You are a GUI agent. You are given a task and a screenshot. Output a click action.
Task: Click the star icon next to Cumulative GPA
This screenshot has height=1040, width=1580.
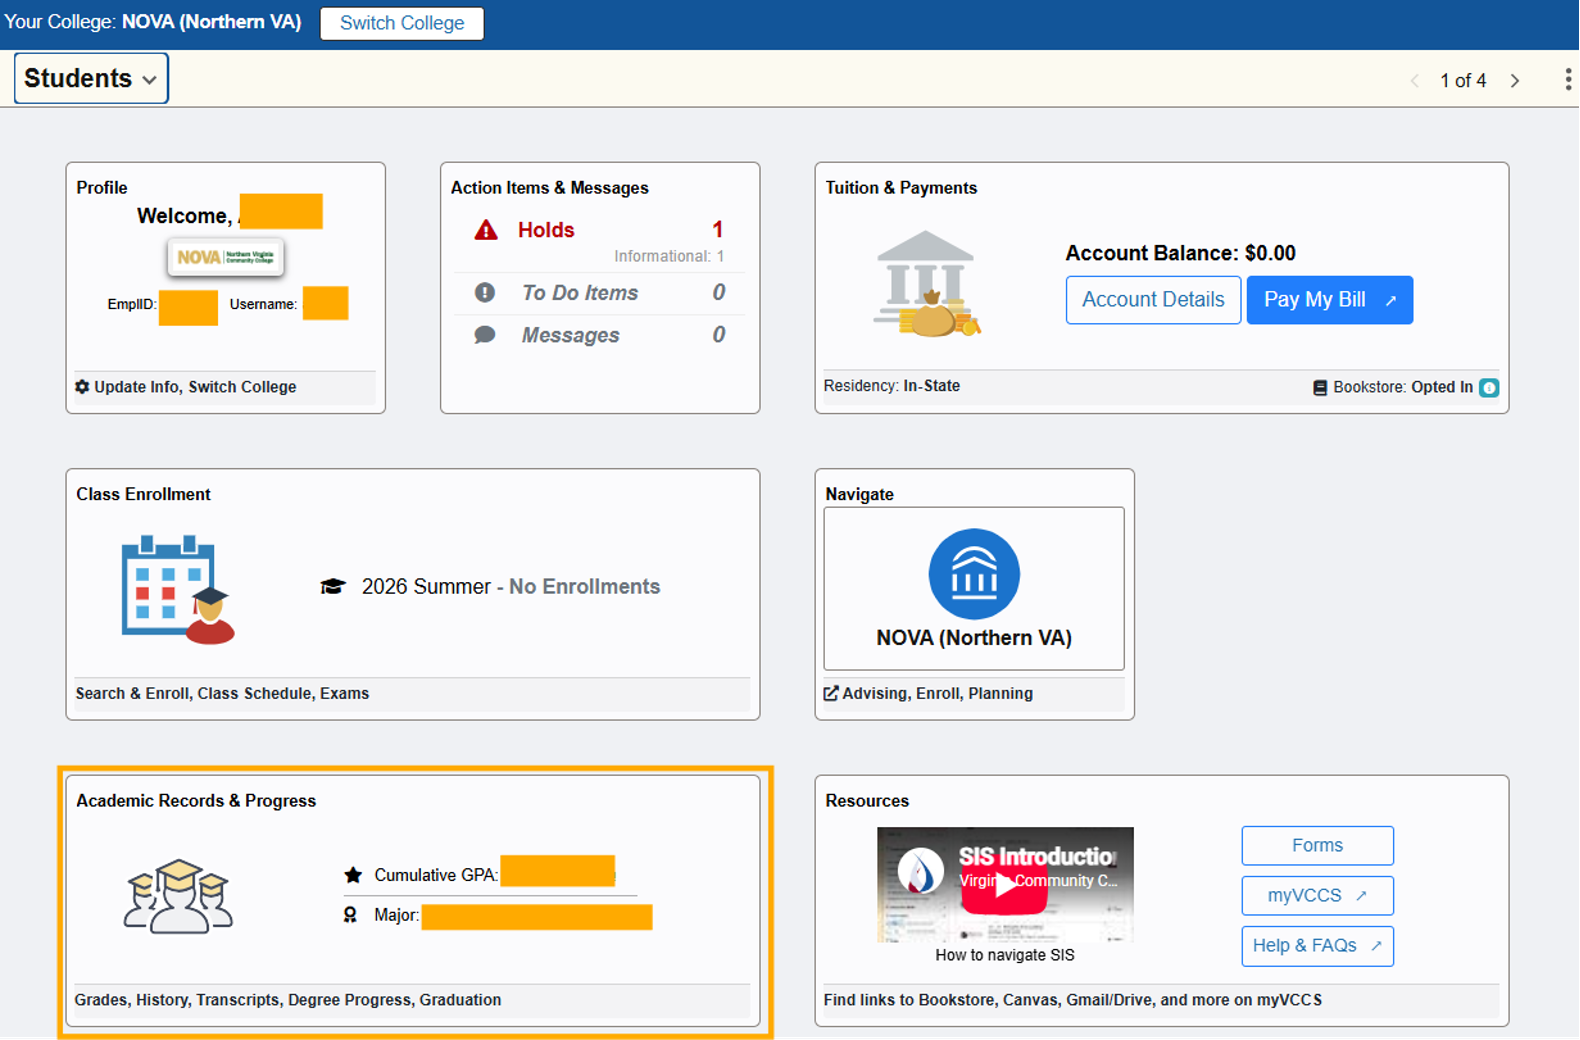[x=353, y=875]
